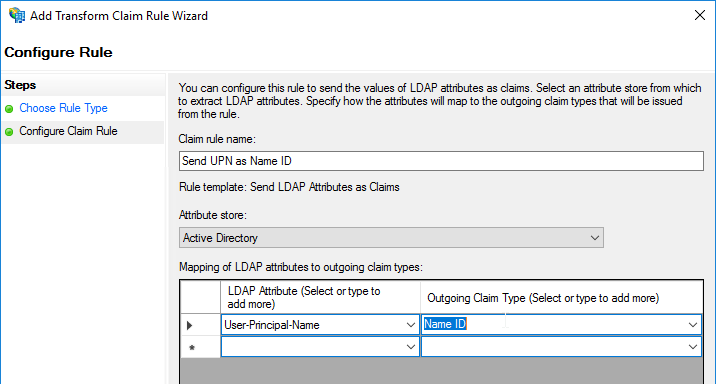Close the Add Transform Claim Rule Wizard
The image size is (716, 384).
coord(700,15)
